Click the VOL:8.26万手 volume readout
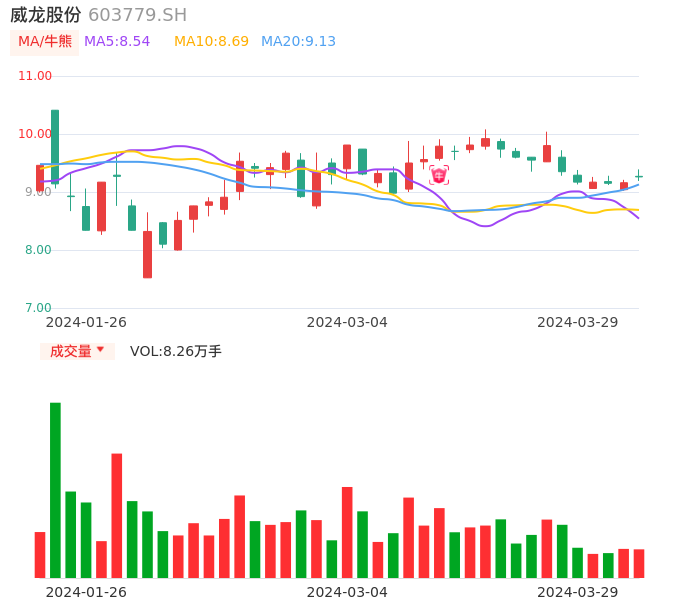686x606 pixels. click(x=176, y=351)
